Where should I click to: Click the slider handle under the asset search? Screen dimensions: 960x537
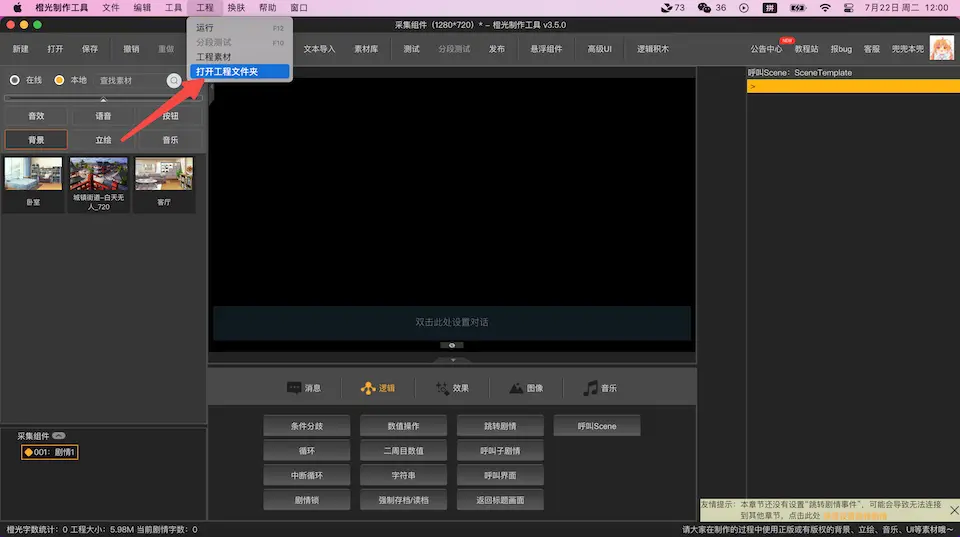point(103,99)
